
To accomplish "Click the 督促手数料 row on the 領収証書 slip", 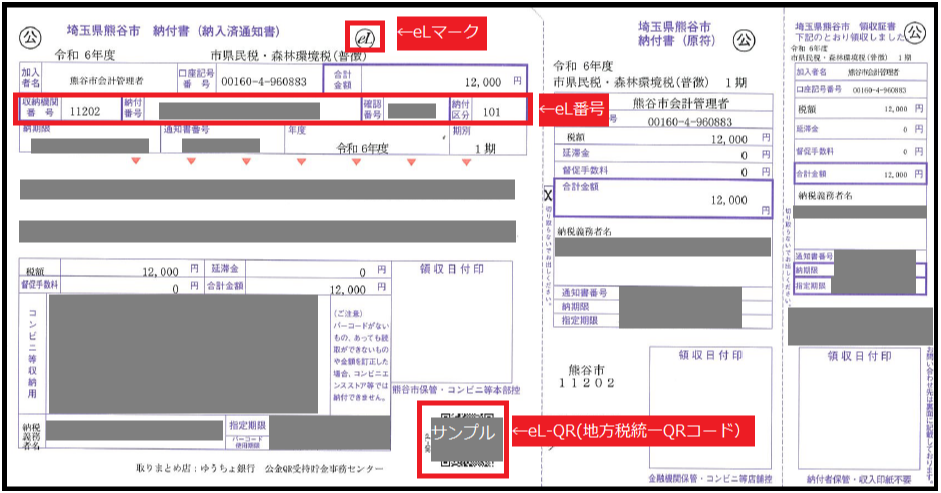I will (860, 151).
